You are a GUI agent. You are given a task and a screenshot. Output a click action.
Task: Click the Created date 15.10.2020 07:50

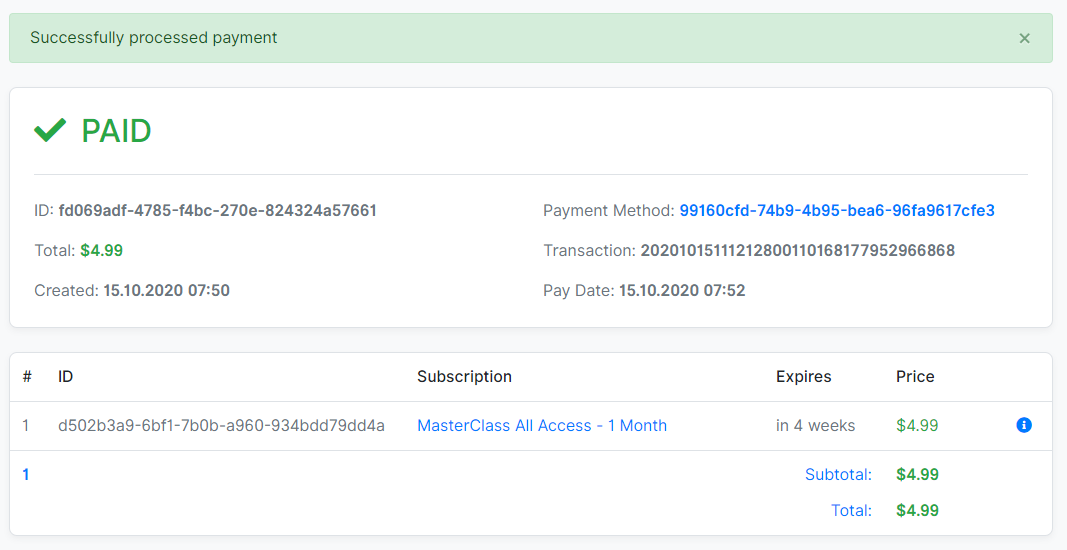tap(166, 291)
